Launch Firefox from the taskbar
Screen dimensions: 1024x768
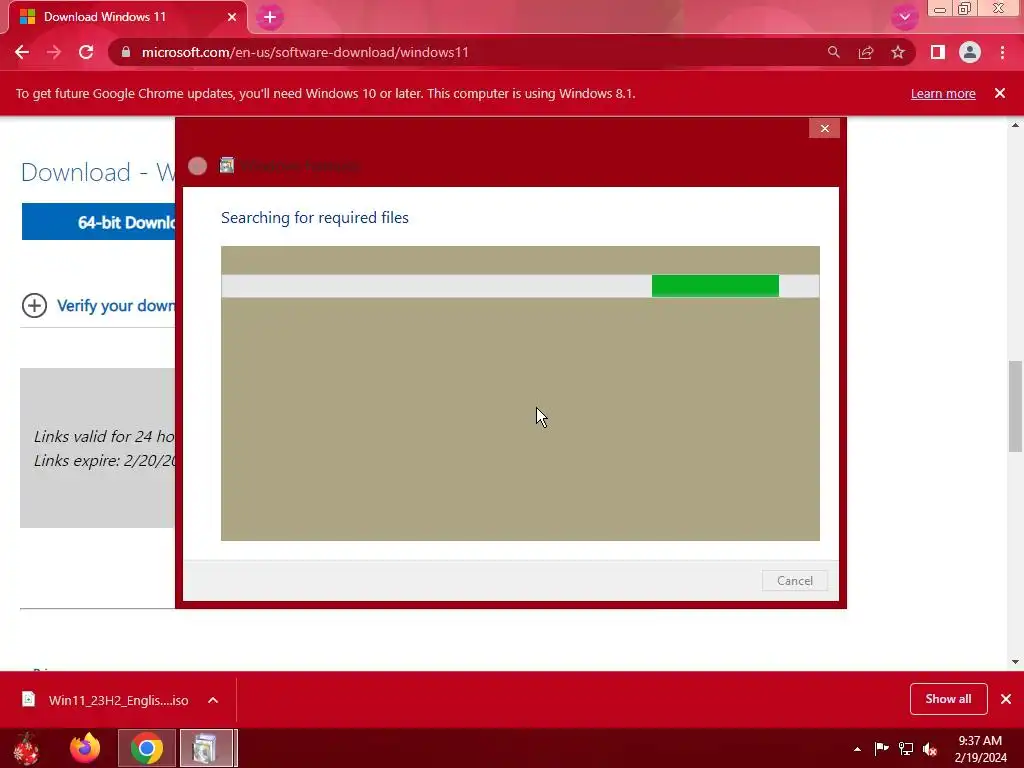tap(85, 748)
